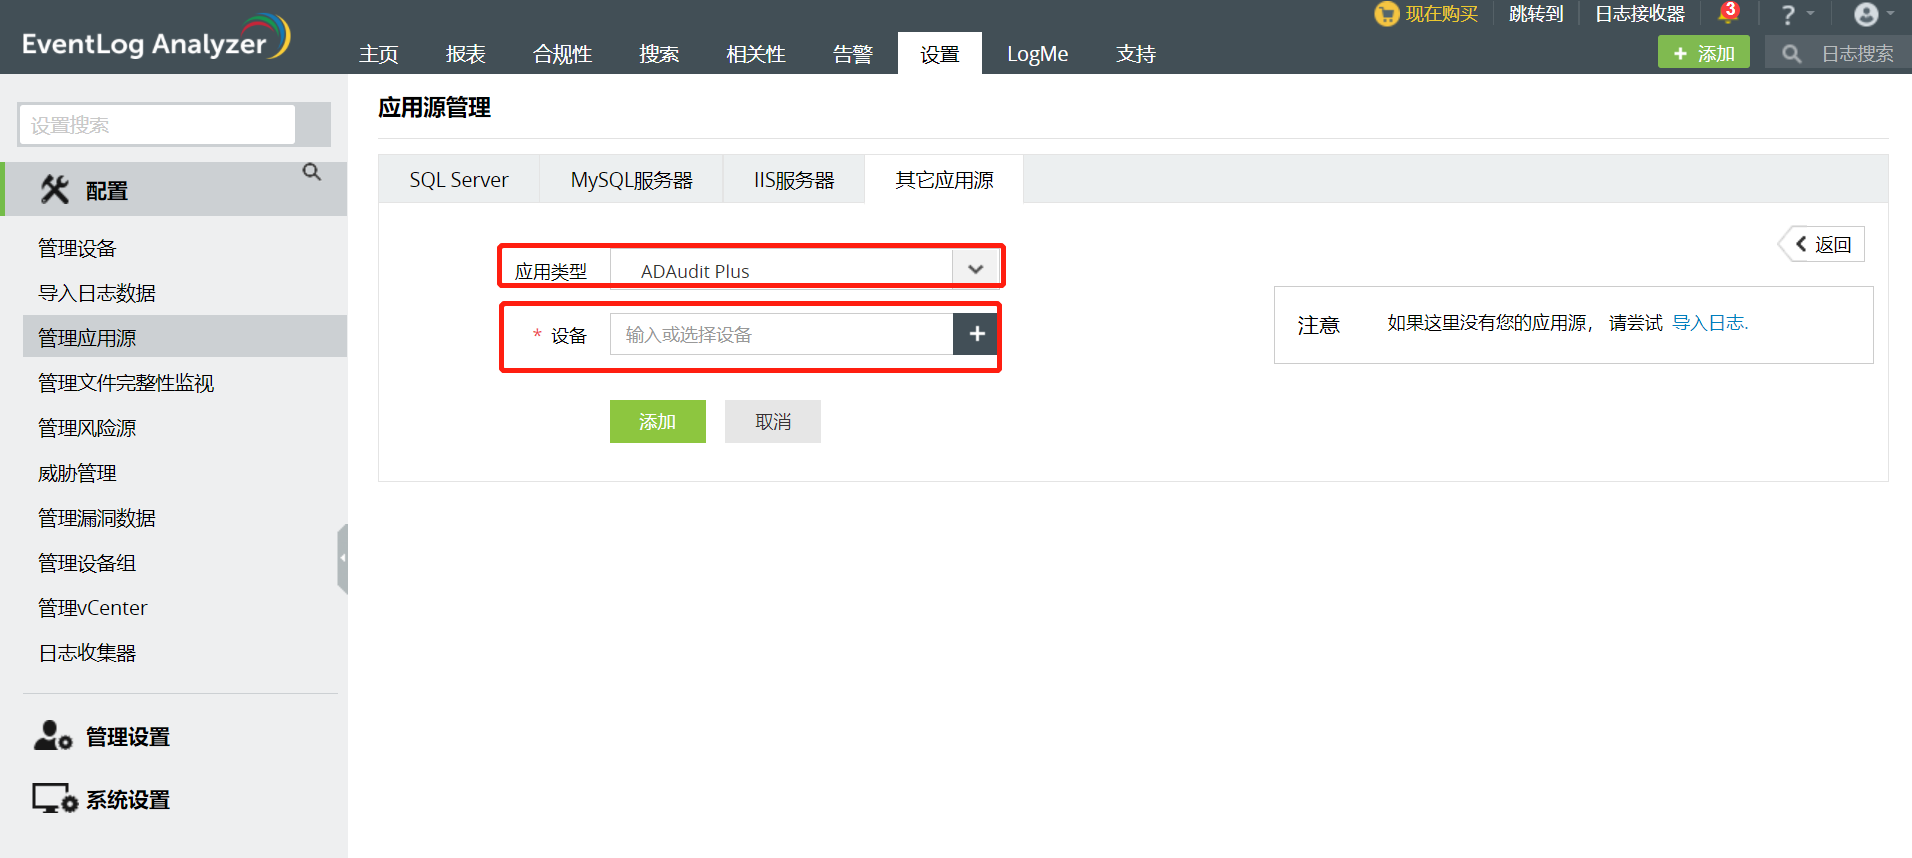
Task: Expand the 应用类型 dropdown arrow
Action: (x=976, y=269)
